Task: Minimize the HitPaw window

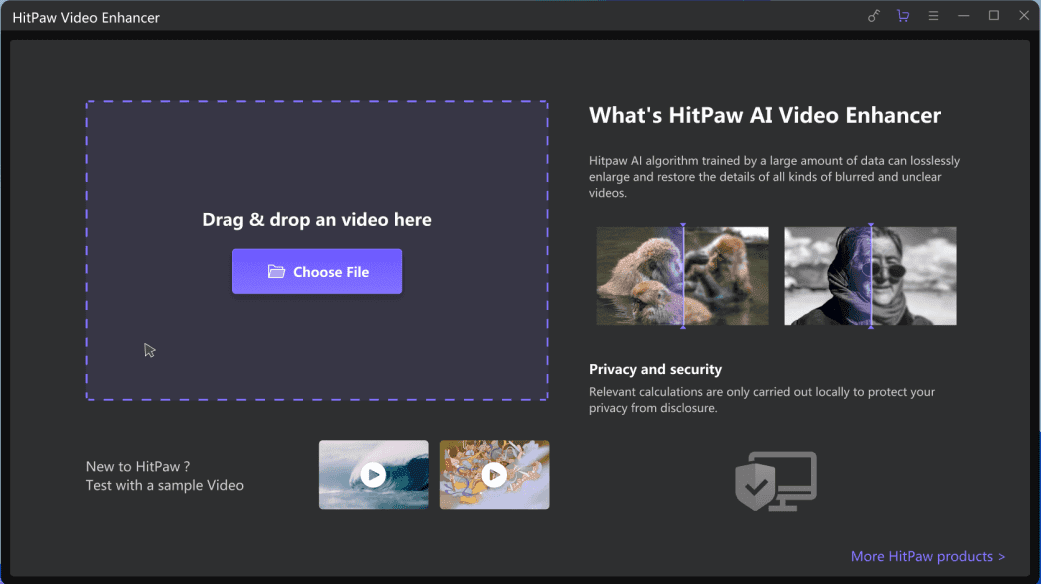Action: [x=963, y=16]
